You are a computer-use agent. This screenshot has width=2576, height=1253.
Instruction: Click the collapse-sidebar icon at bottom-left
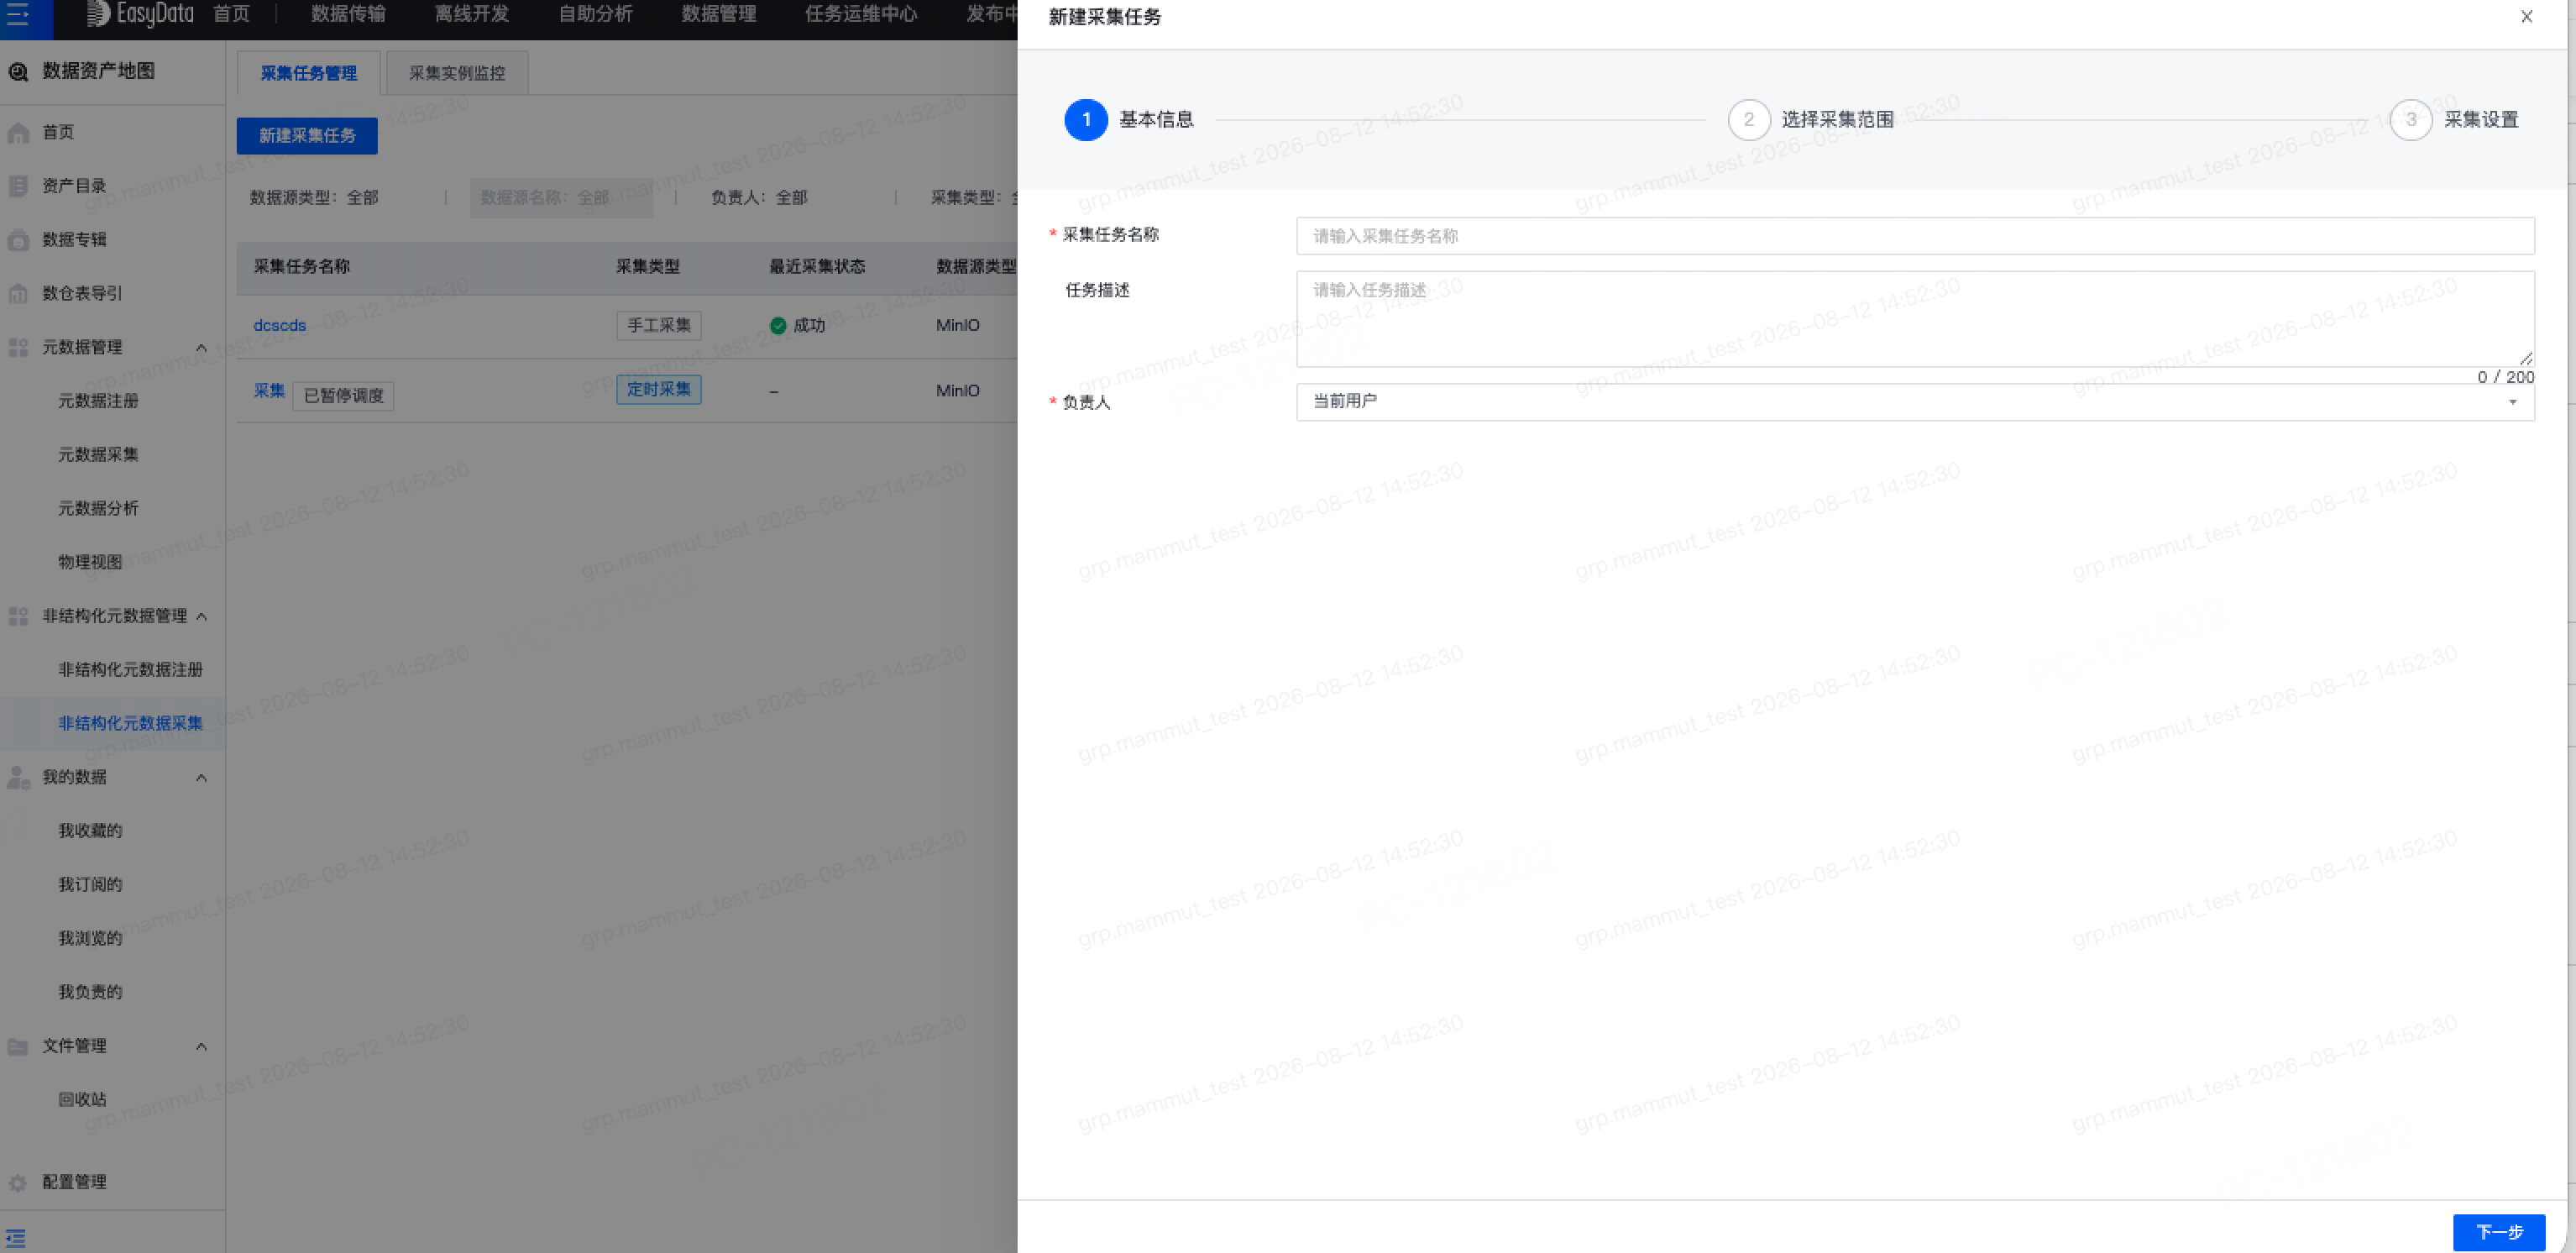(x=16, y=1238)
